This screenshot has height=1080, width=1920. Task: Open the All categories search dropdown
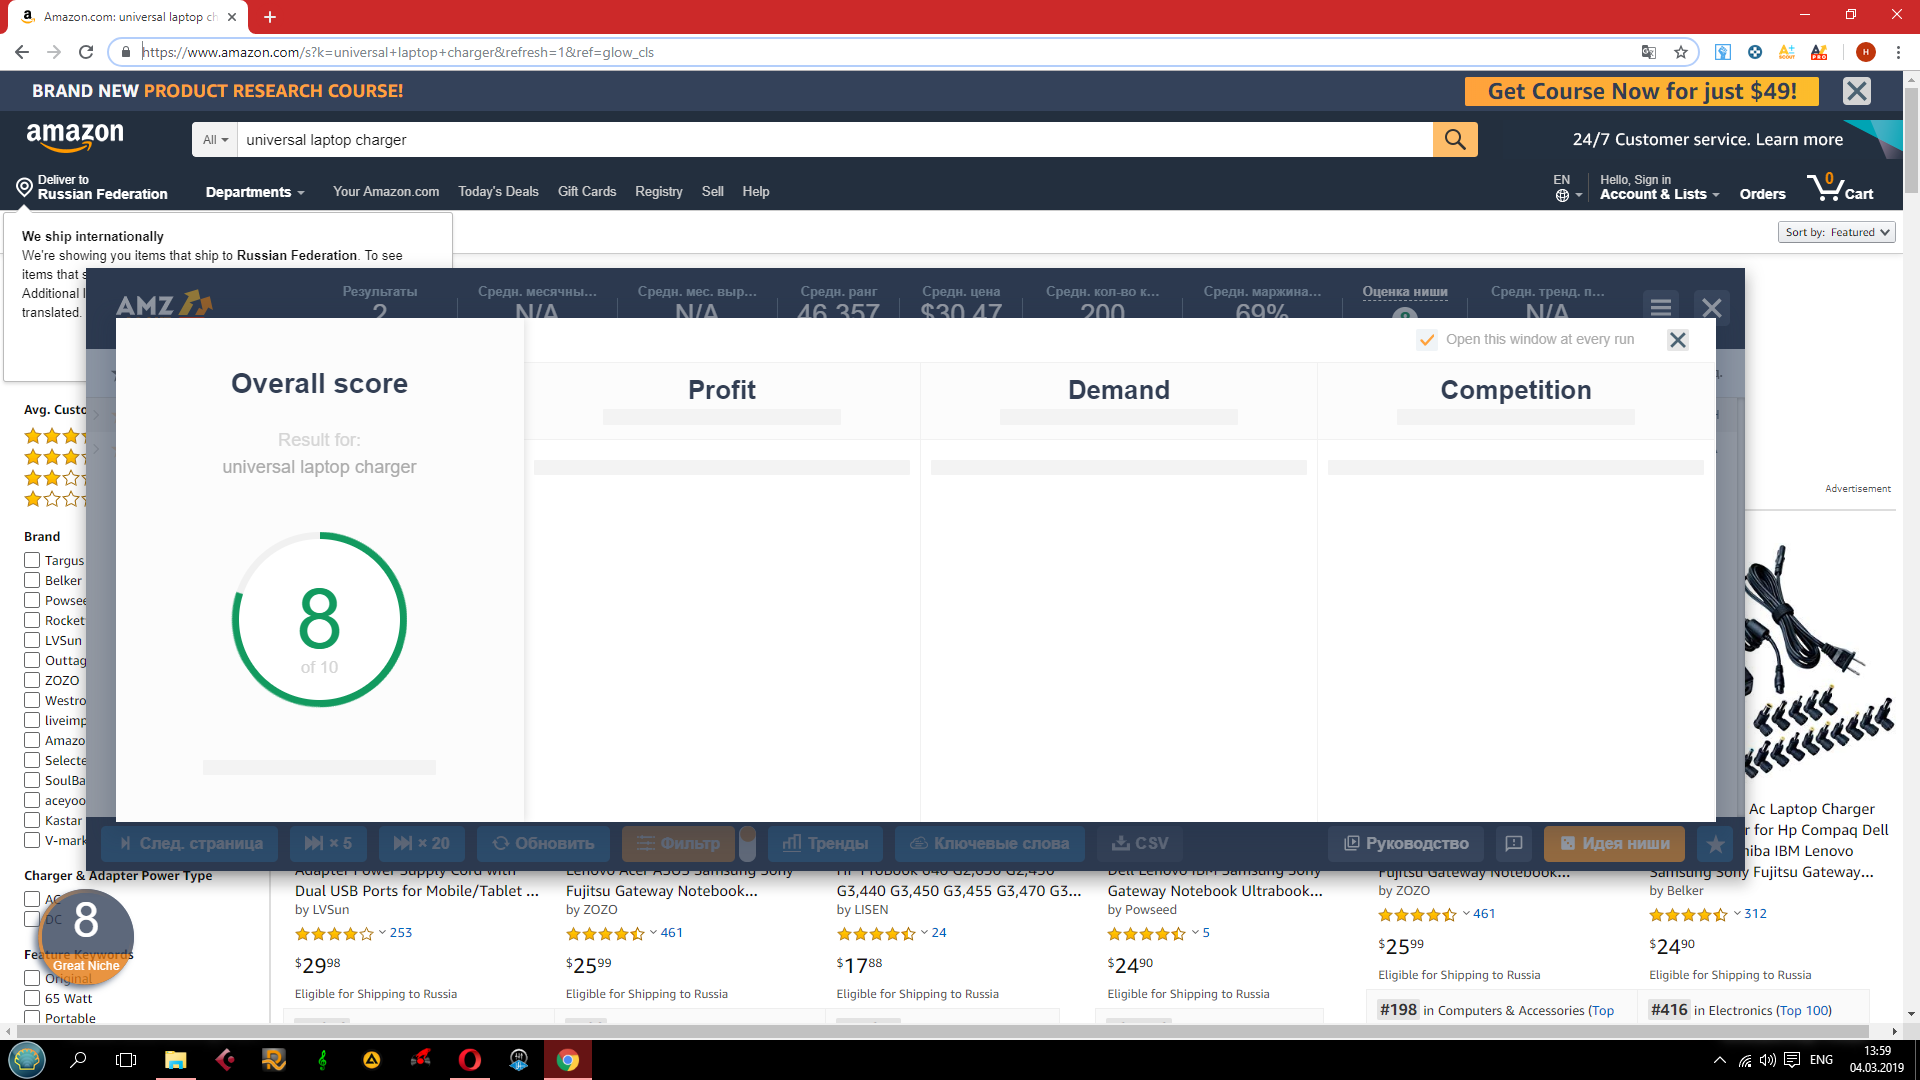(215, 140)
